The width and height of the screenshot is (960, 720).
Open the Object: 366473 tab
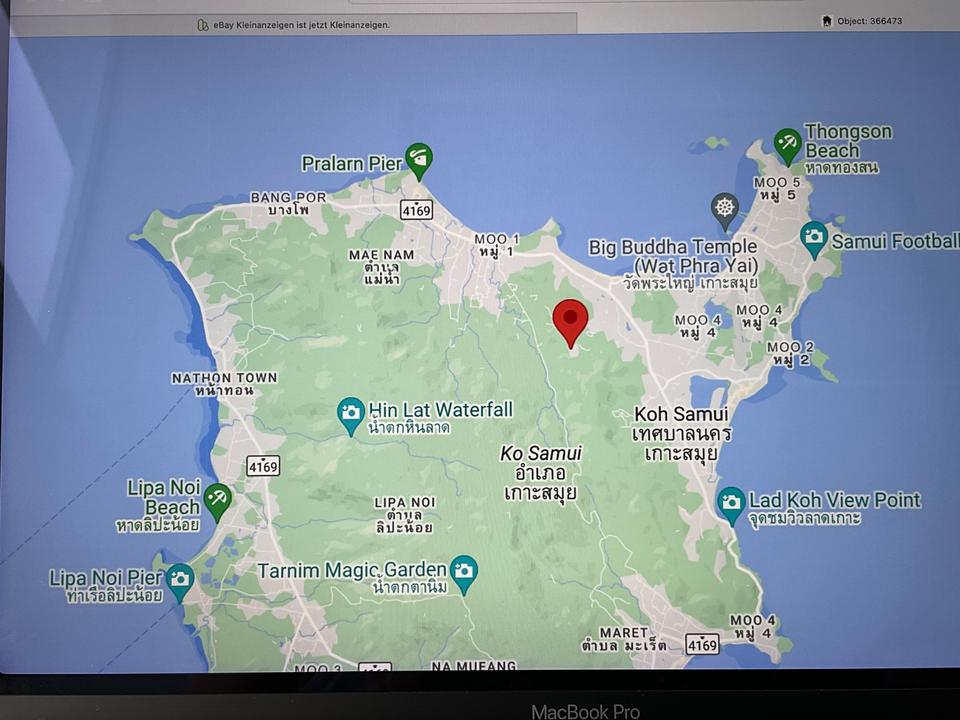(862, 21)
